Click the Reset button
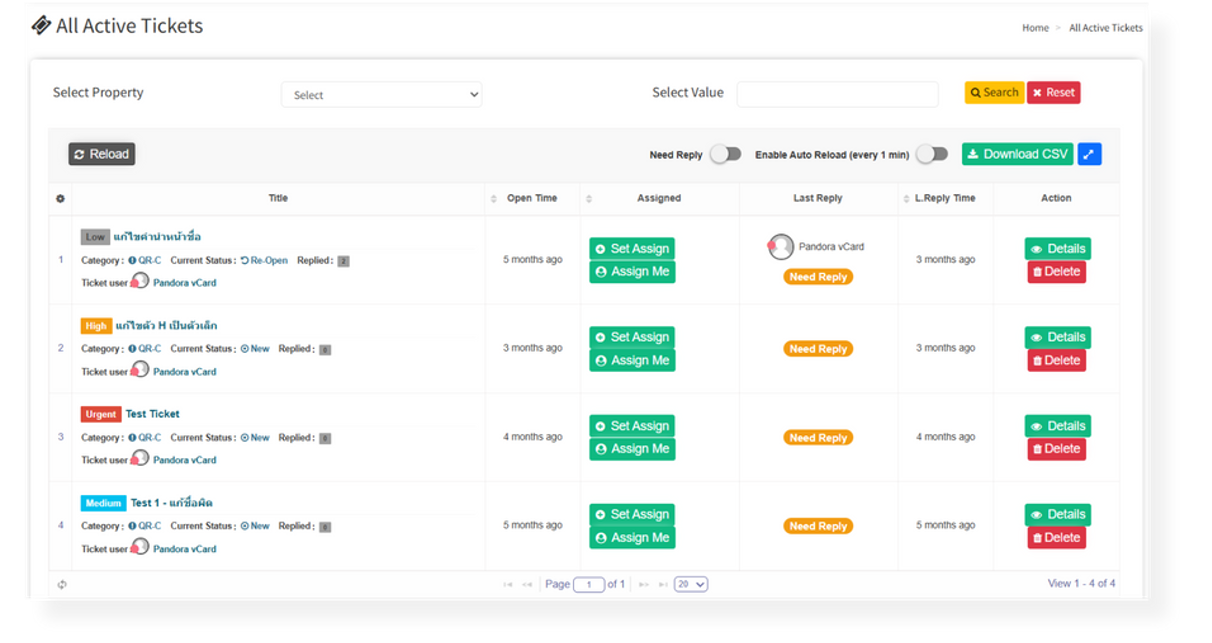This screenshot has width=1212, height=643. point(1054,92)
